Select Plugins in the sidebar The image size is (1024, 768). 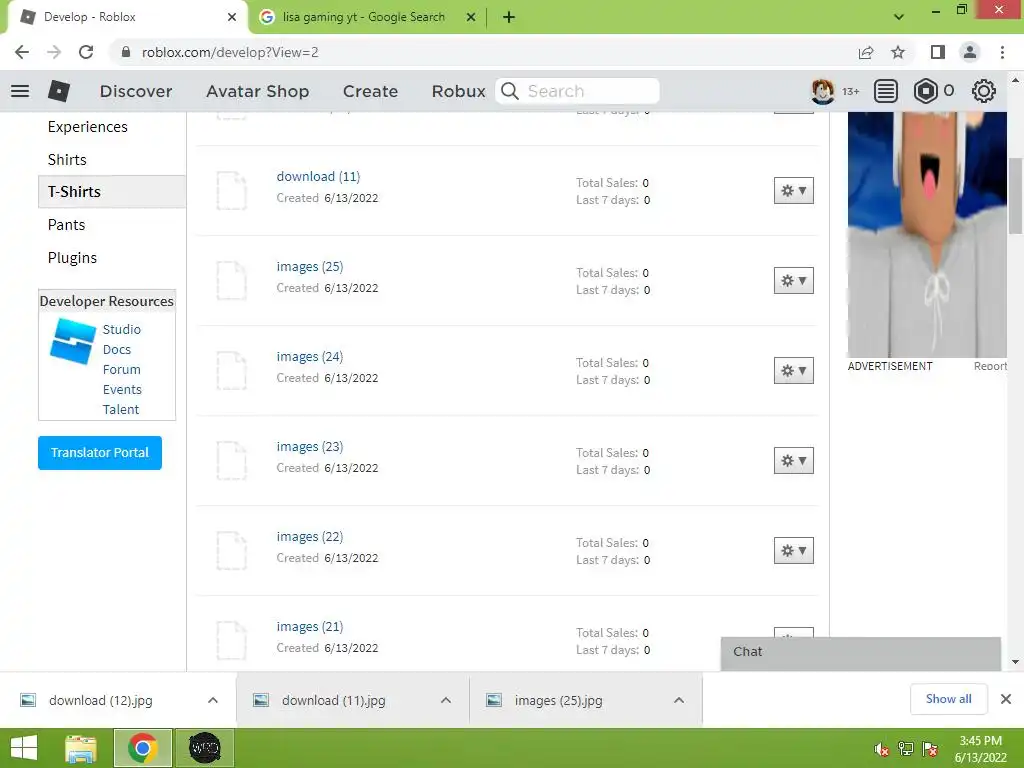[x=72, y=258]
